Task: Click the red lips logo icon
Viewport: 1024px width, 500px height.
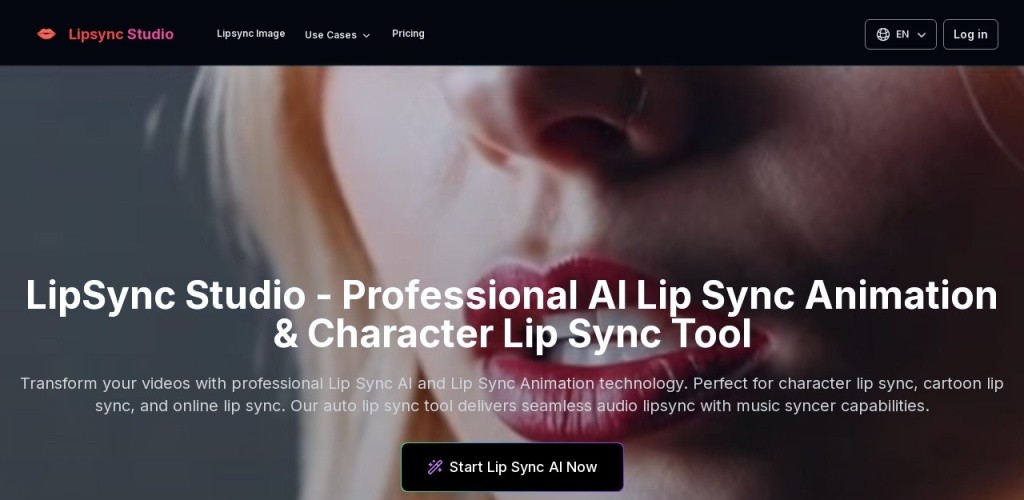Action: pyautogui.click(x=46, y=34)
